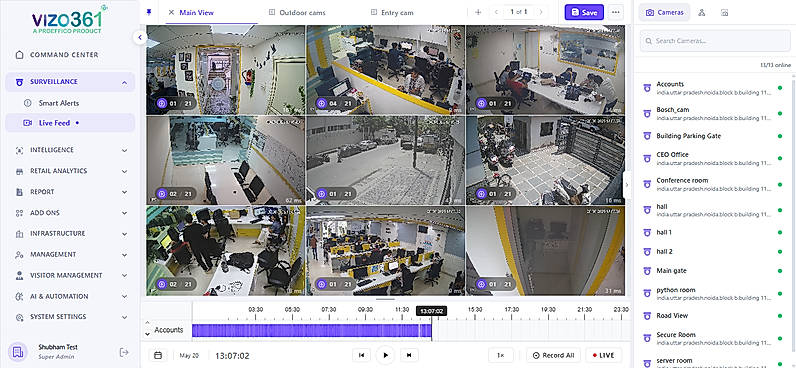Screen dimensions: 796x368
Task: Expand the System Settings menu
Action: 70,317
